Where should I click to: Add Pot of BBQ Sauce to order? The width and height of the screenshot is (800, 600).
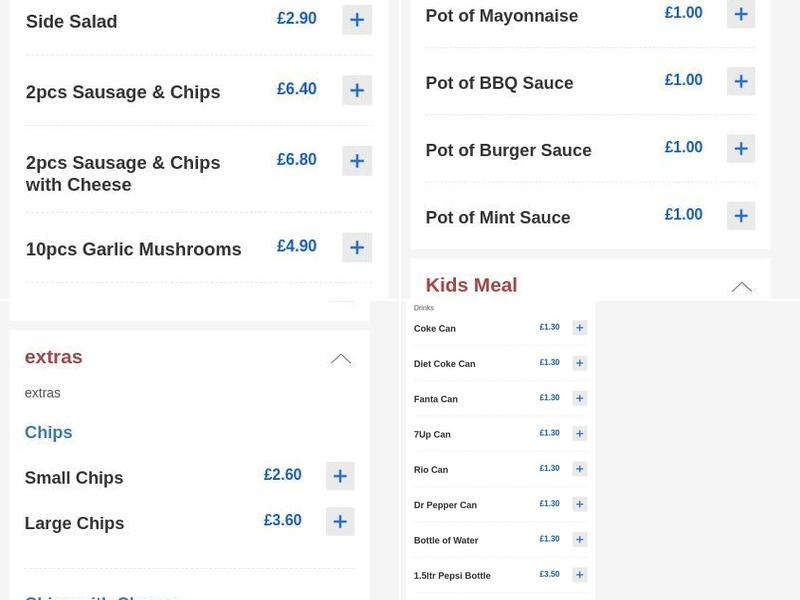[x=741, y=81]
